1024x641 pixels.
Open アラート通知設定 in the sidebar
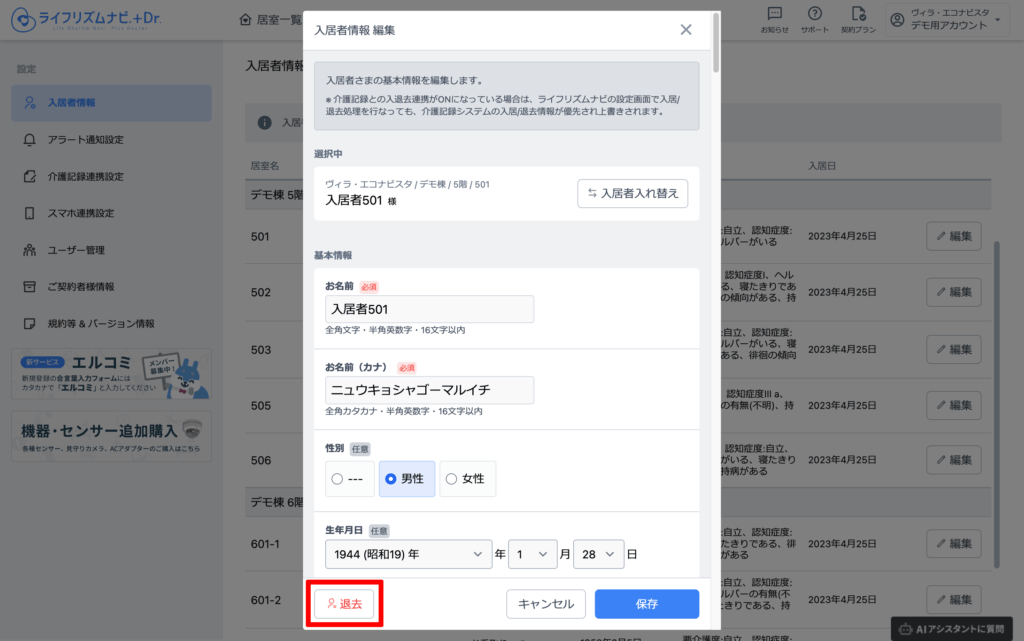[85, 140]
